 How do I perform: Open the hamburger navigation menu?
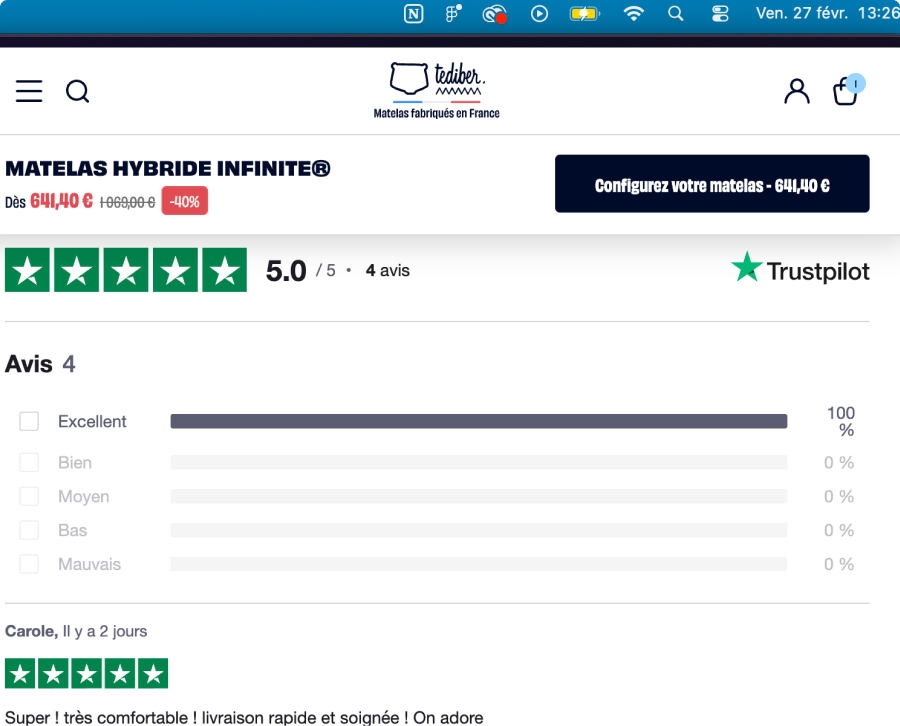tap(29, 91)
